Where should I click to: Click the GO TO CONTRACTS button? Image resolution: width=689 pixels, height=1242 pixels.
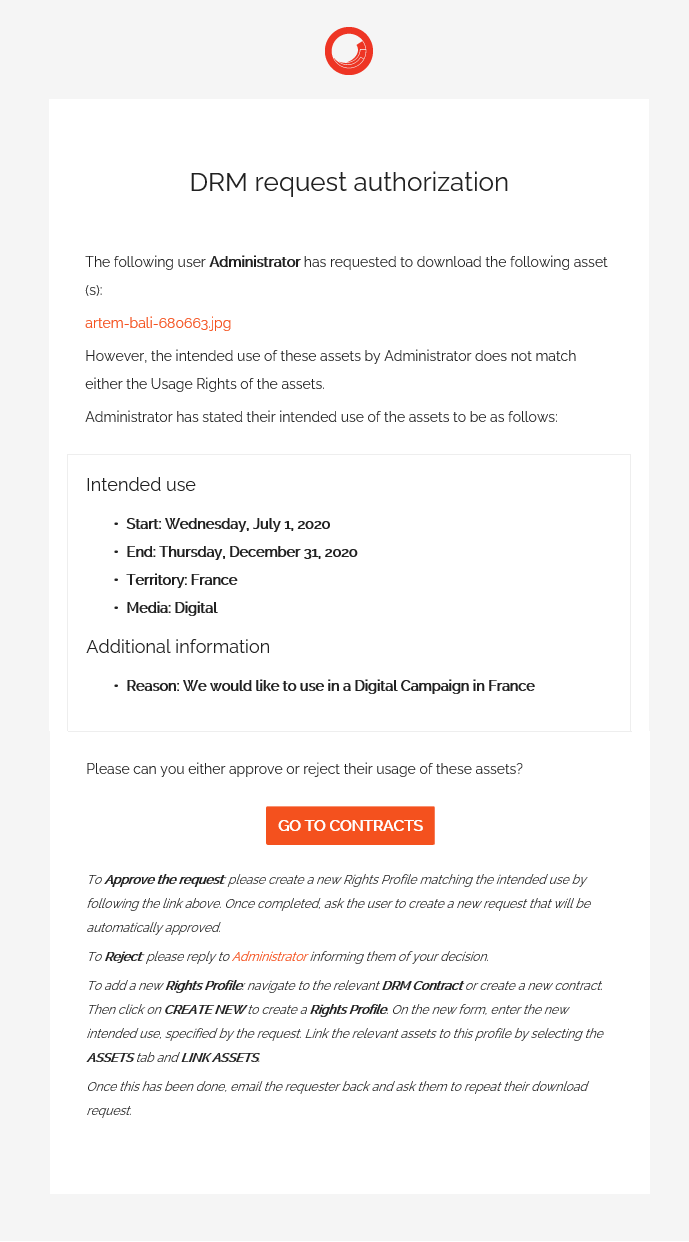349,825
